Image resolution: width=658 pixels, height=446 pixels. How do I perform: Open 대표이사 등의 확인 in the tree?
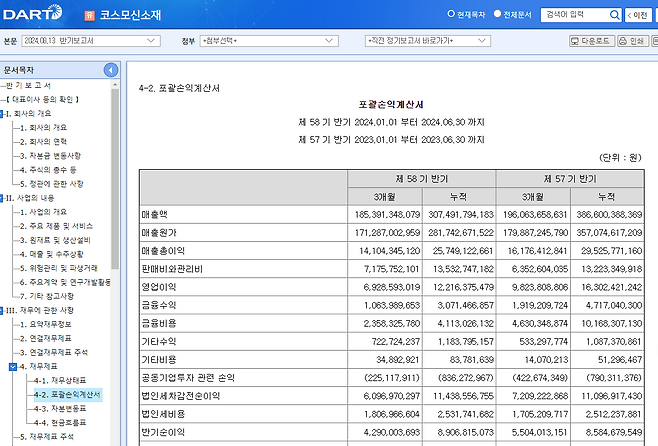tap(42, 99)
